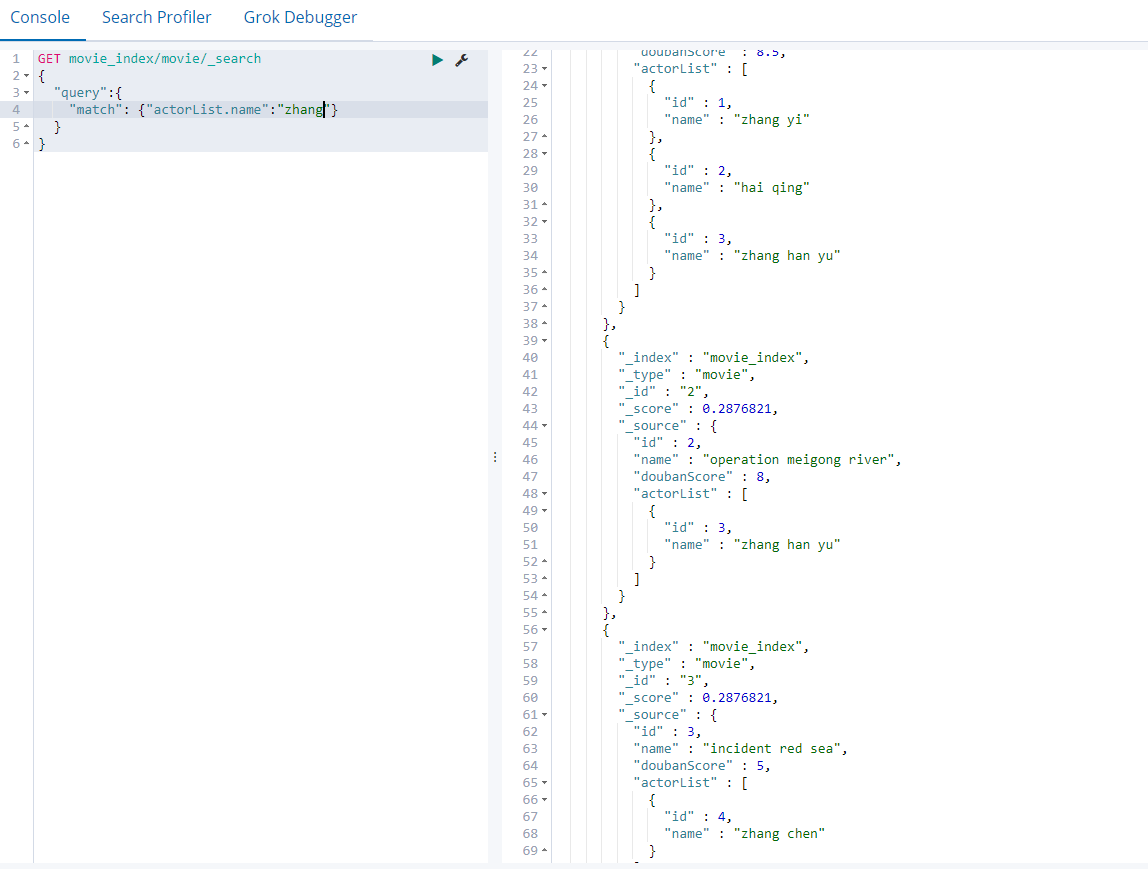
Task: Collapse the fold at response line 32
Action: tap(545, 222)
